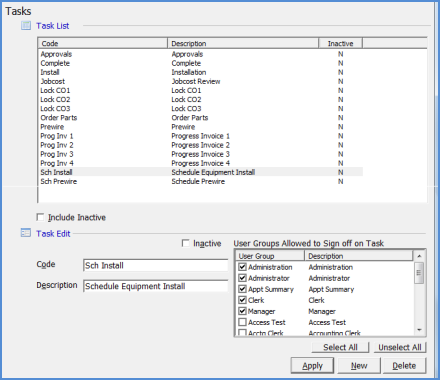Uncheck the Administration user group checkbox
Viewport: 440px width, 380px height.
pos(243,267)
